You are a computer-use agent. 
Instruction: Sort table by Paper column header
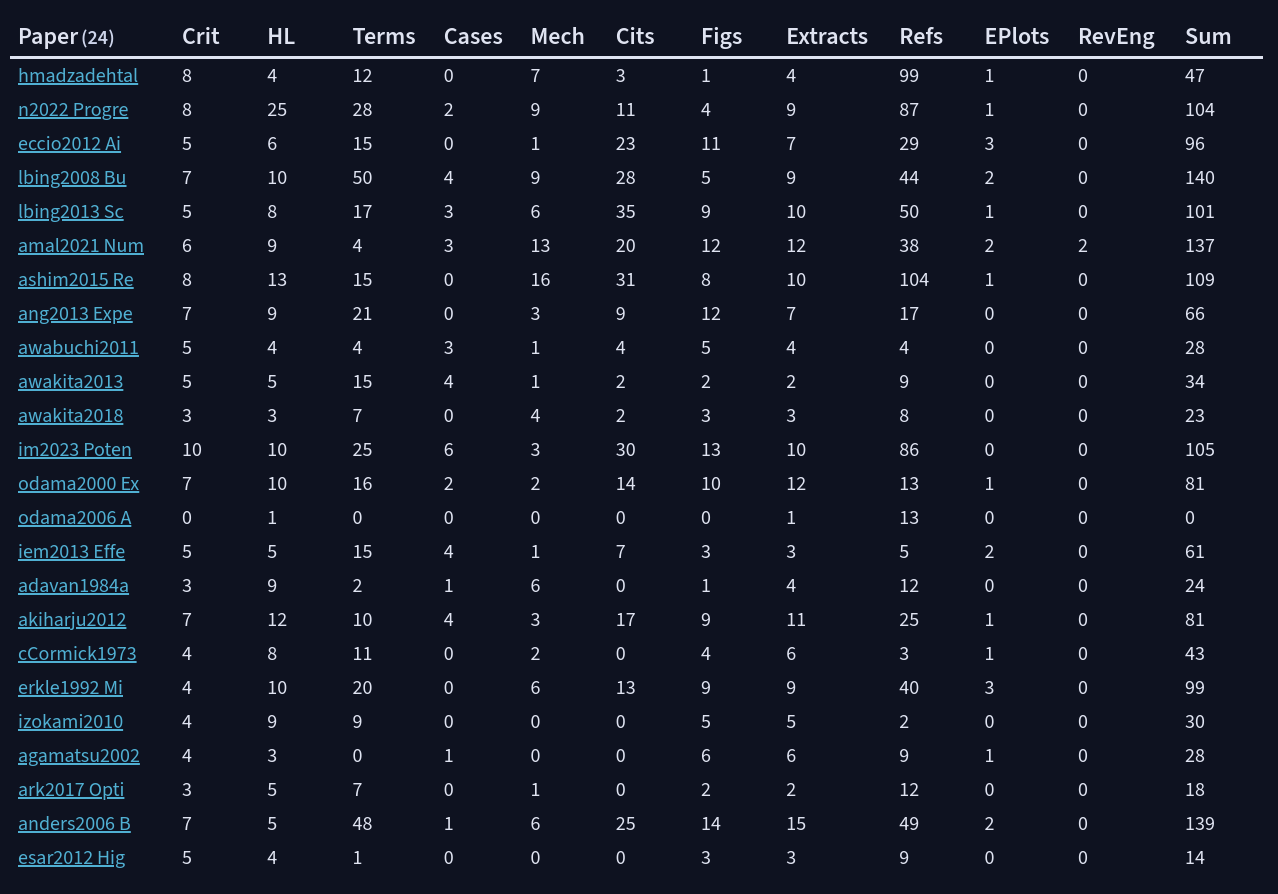coord(66,37)
